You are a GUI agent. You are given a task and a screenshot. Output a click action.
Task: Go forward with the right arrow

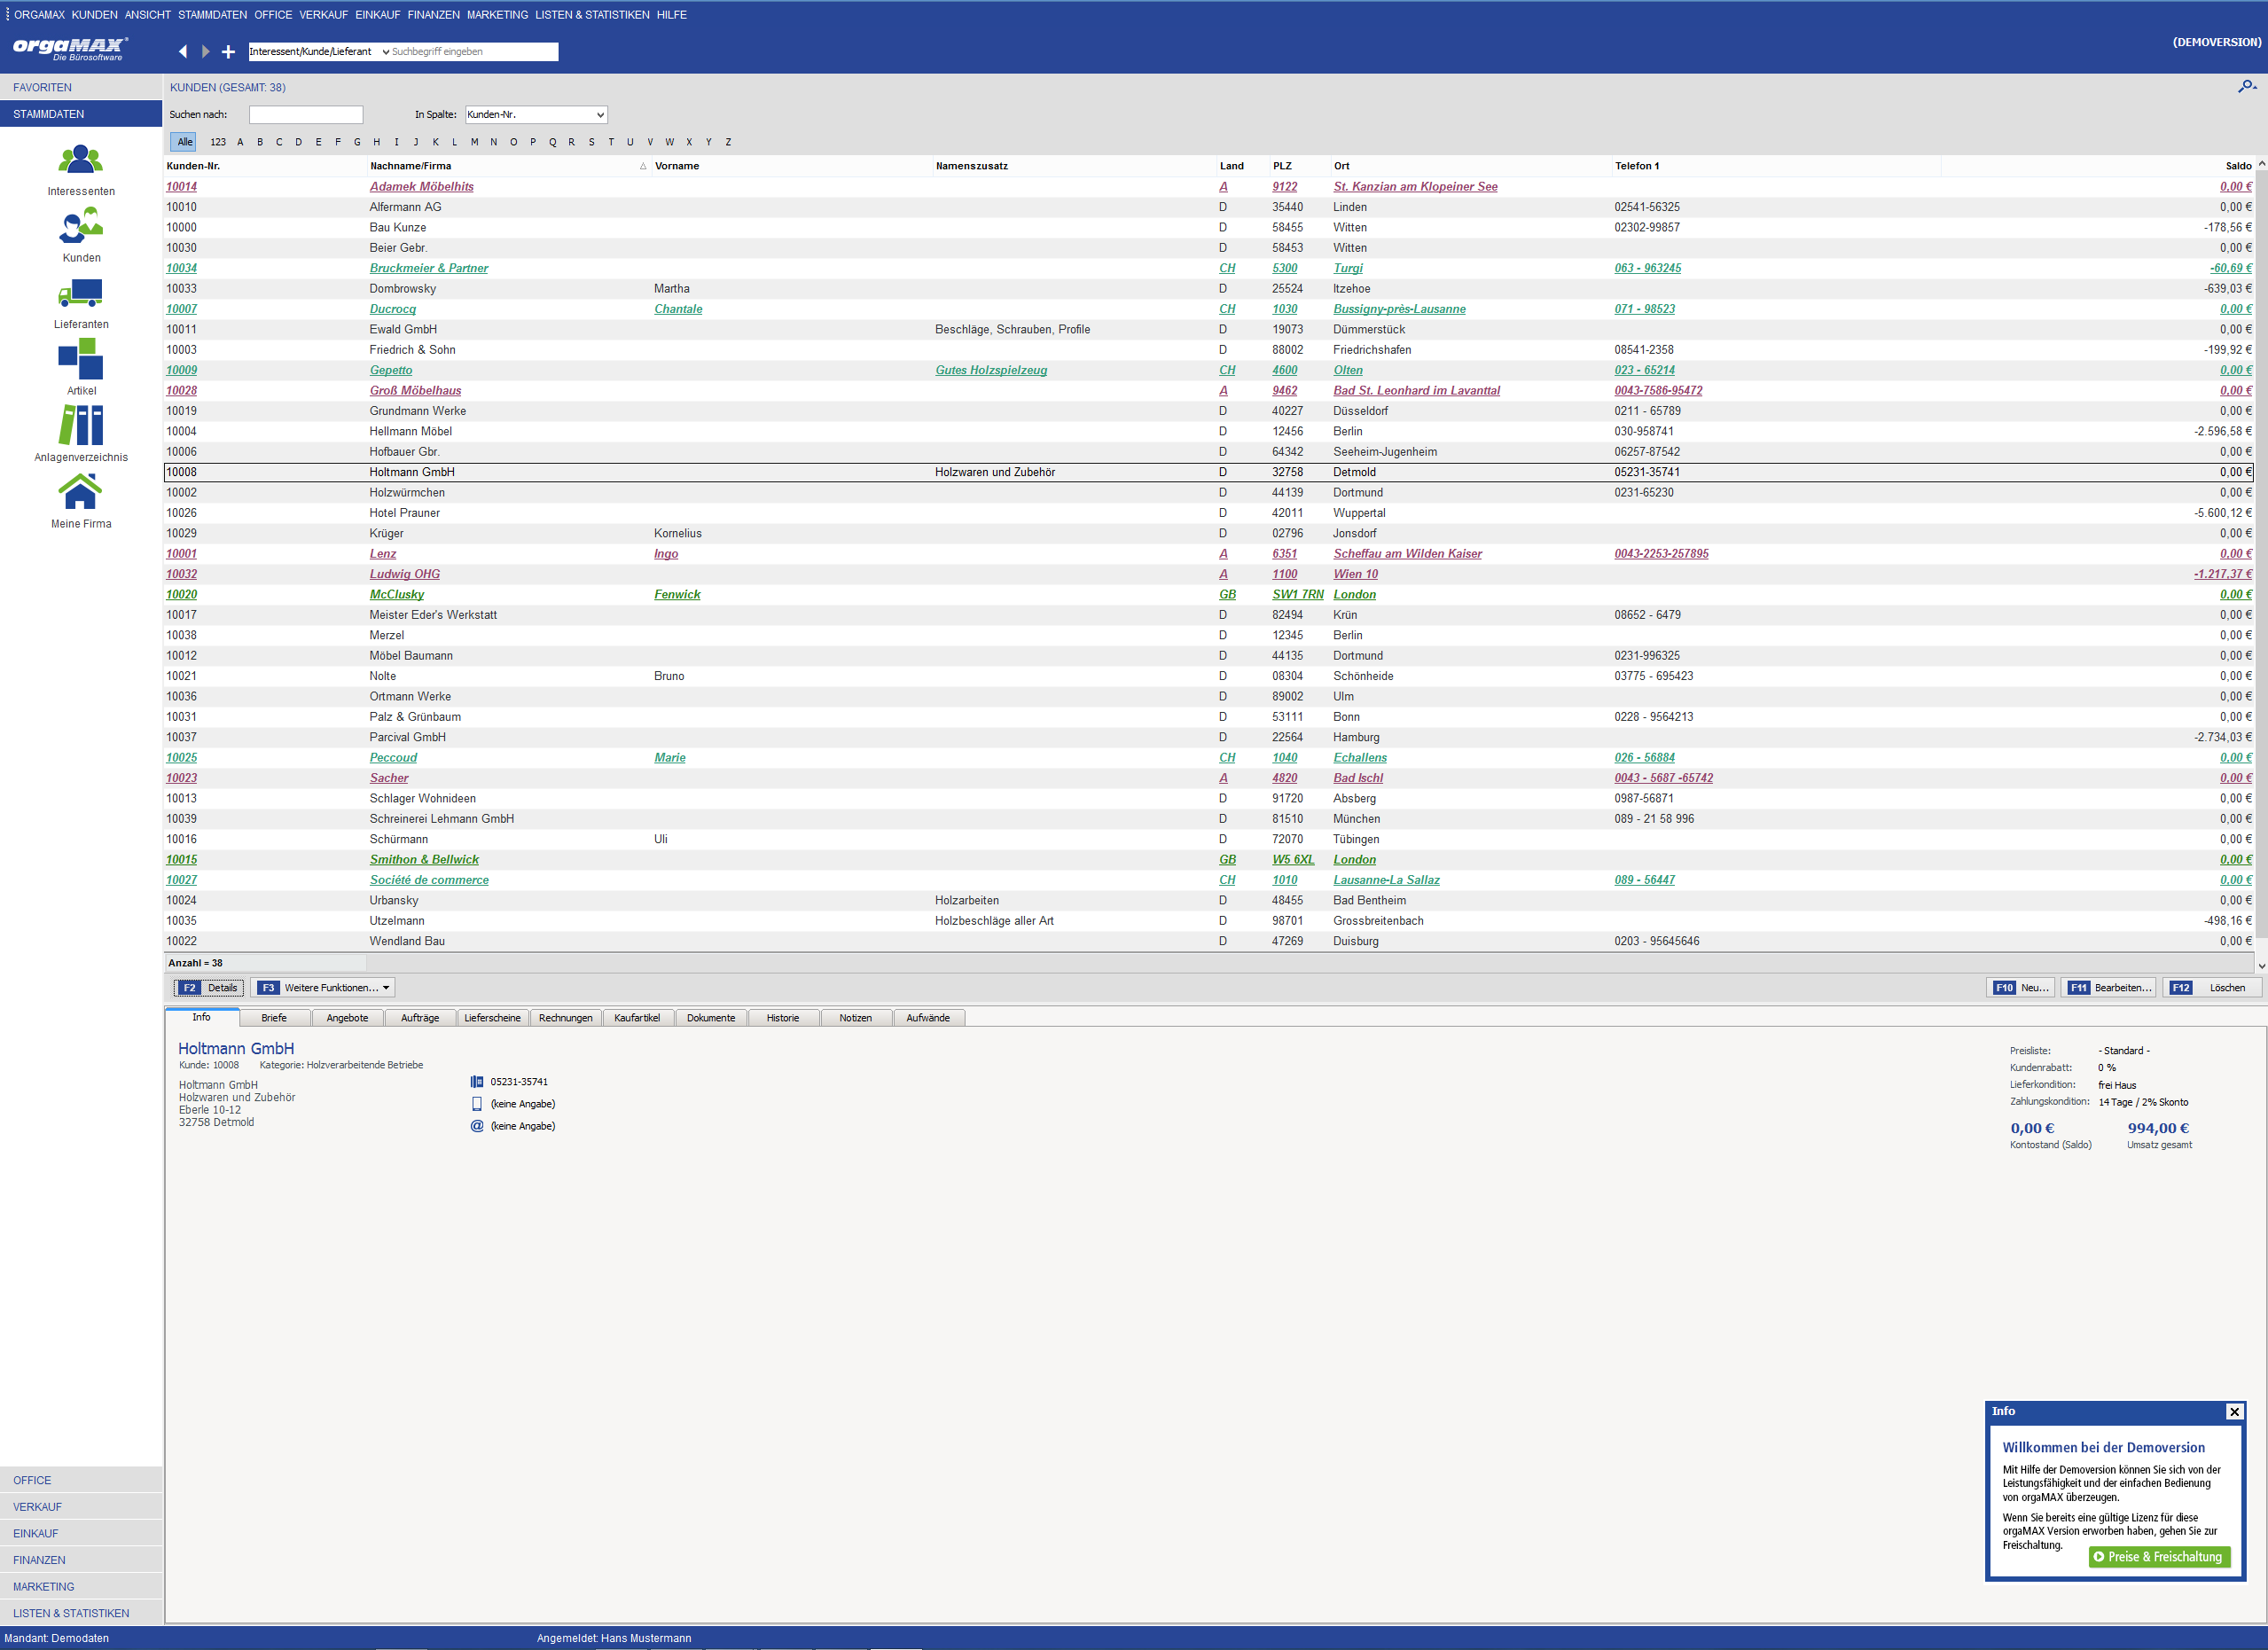click(x=205, y=51)
